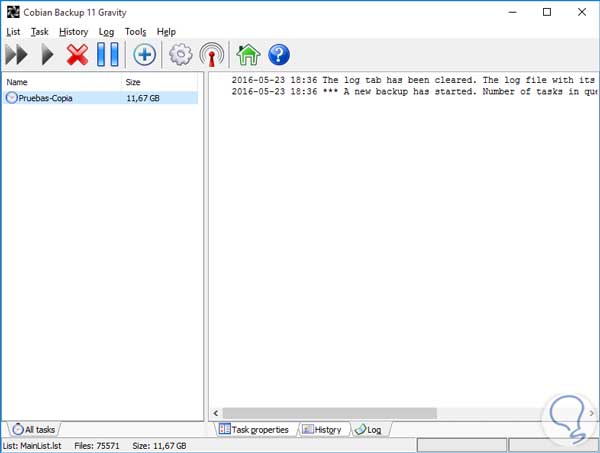Click the Cobian Backup title bar app icon
Viewport: 600px width, 453px height.
coord(13,12)
